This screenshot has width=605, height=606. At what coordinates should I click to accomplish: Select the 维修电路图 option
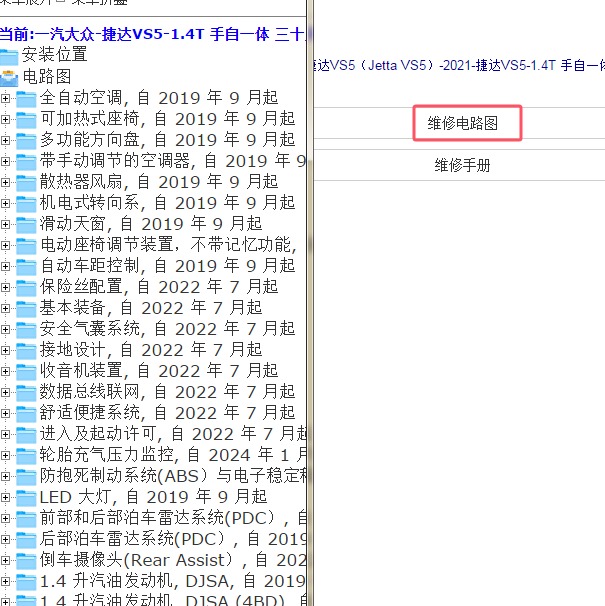coord(463,124)
